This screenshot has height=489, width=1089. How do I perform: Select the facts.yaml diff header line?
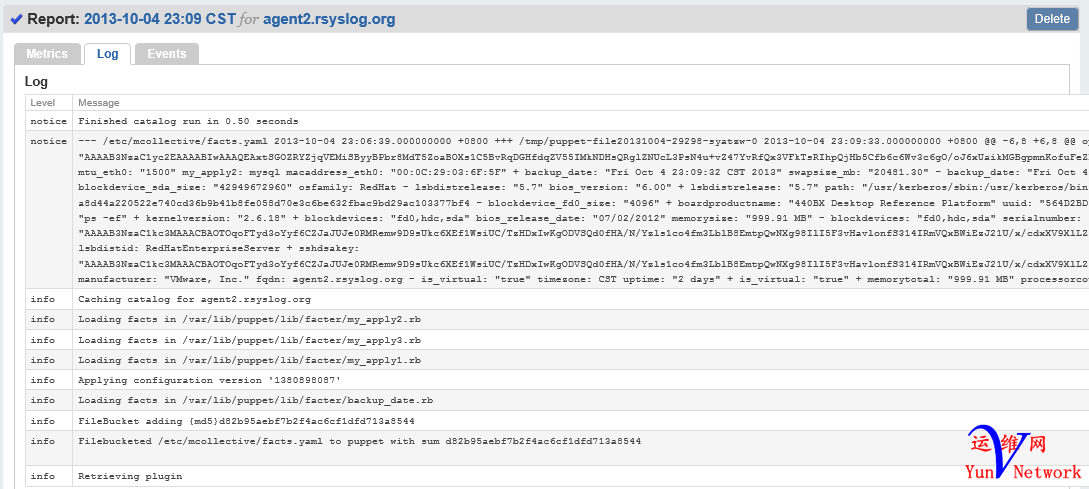tap(583, 141)
